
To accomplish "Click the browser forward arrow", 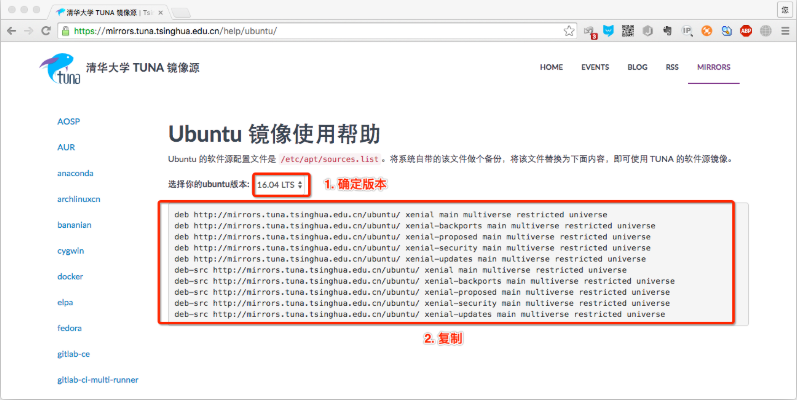I will (28, 31).
